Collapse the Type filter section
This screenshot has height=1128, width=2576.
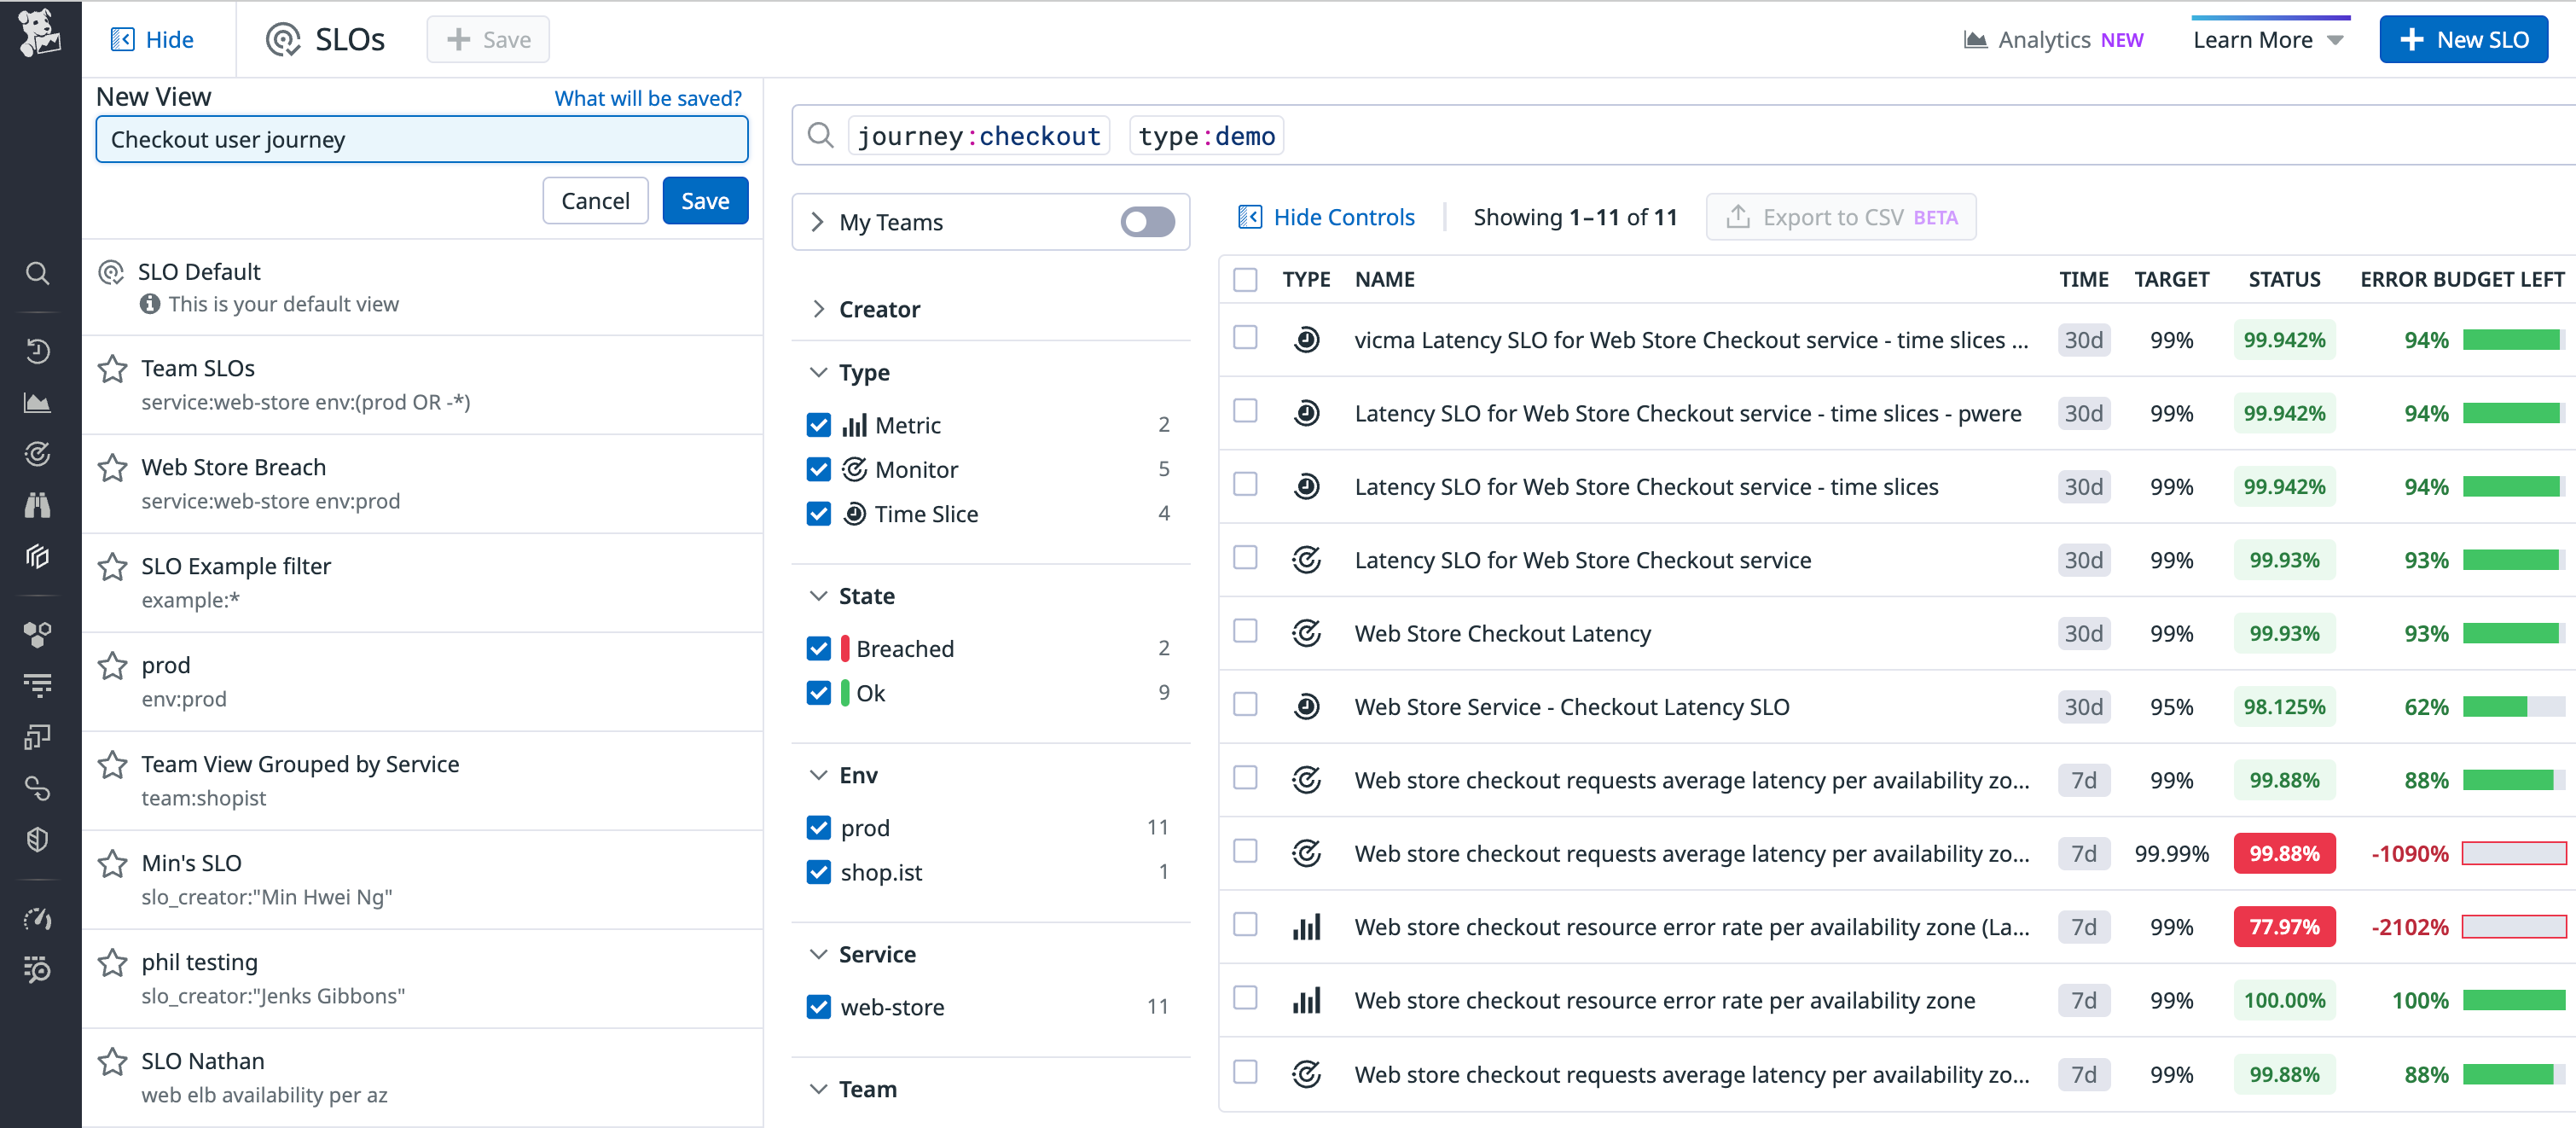[x=818, y=371]
